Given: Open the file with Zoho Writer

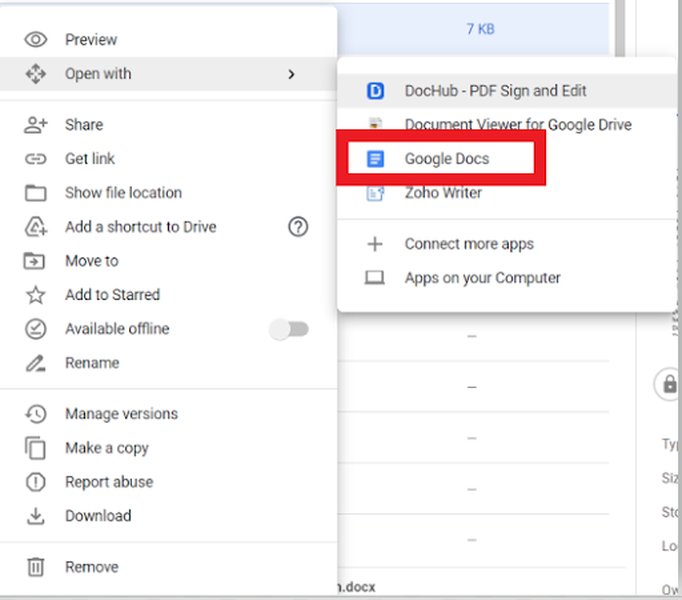Looking at the screenshot, I should (507, 193).
